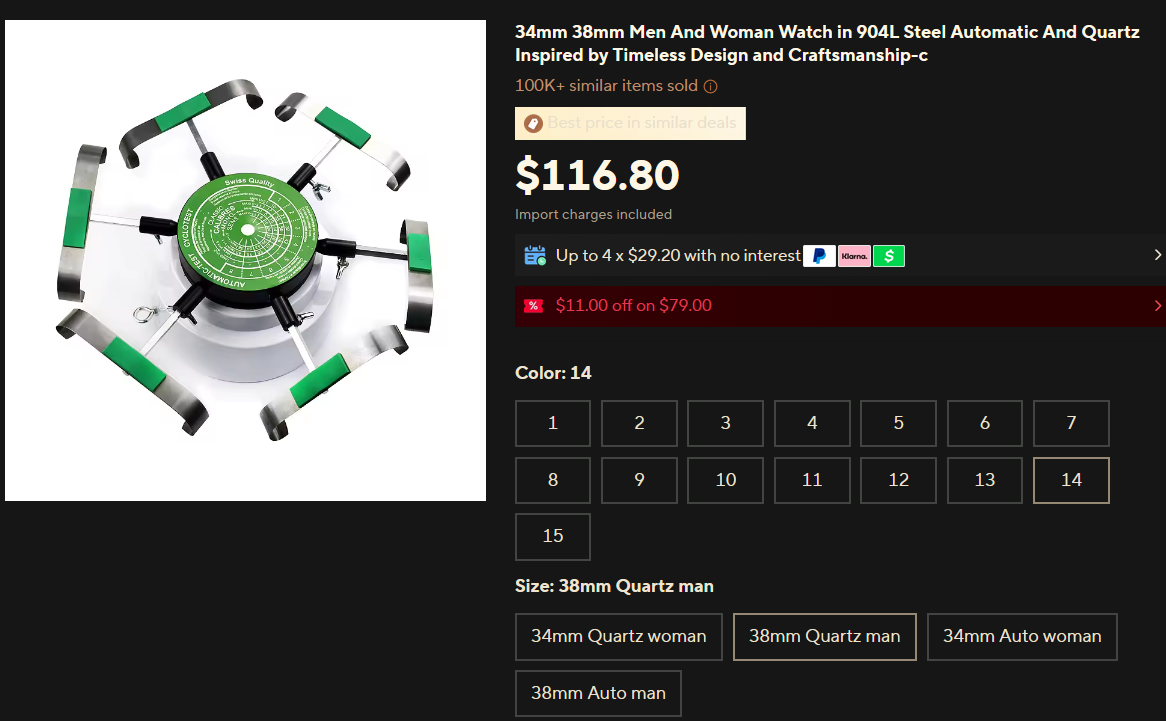The height and width of the screenshot is (721, 1166).
Task: Expand the installment payment options chevron
Action: click(1157, 255)
